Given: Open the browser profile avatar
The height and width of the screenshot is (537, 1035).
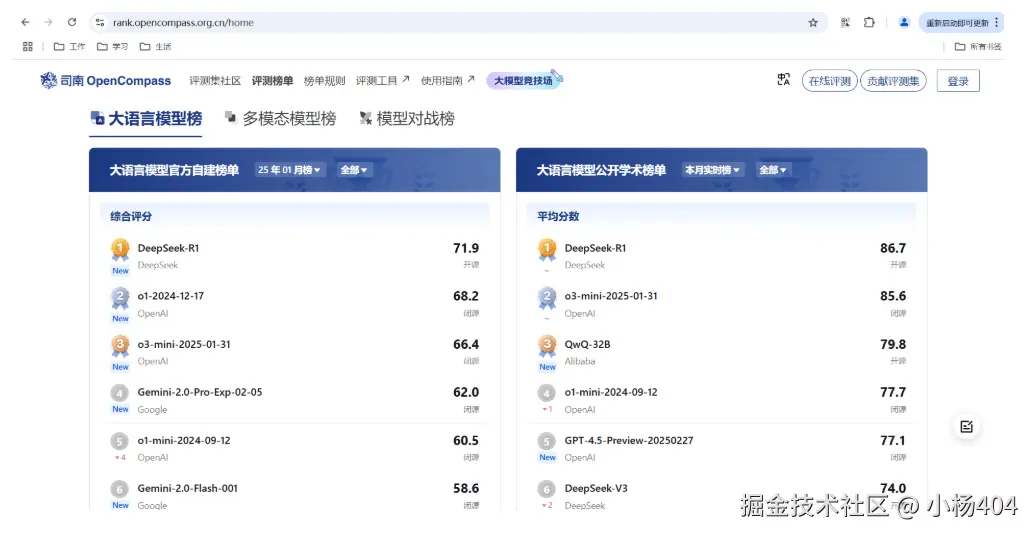Looking at the screenshot, I should tap(904, 22).
